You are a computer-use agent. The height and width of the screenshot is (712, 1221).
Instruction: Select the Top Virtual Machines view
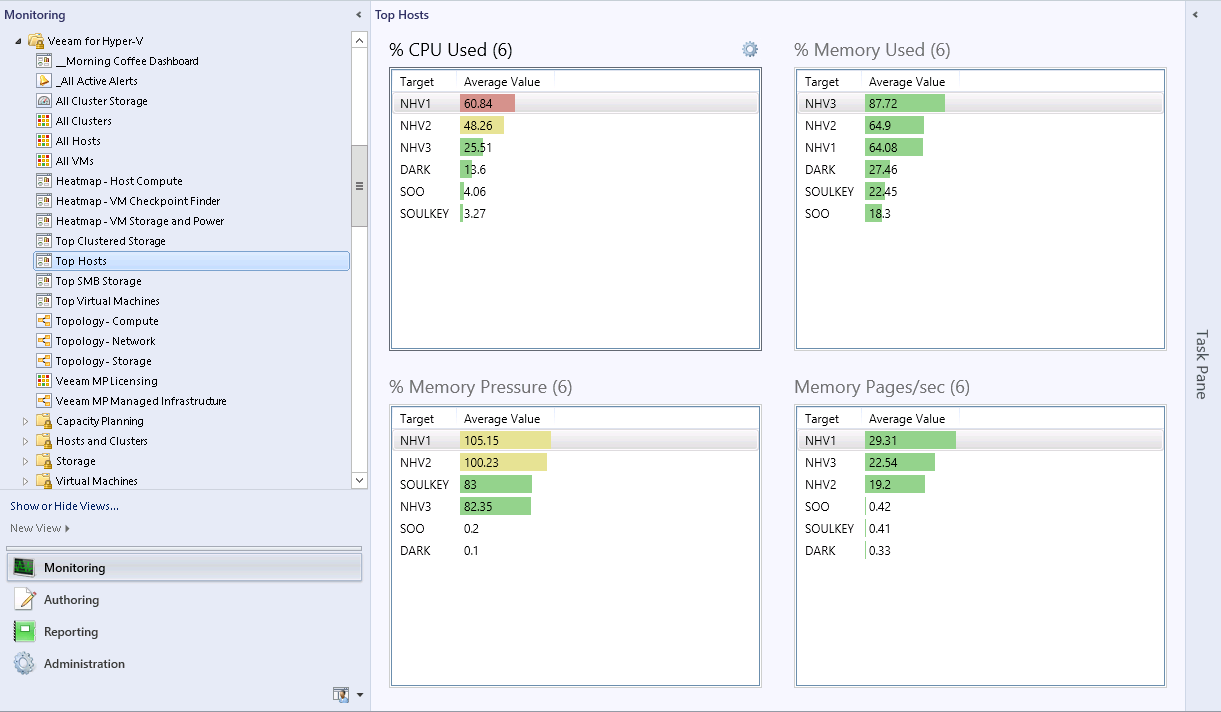pos(108,301)
